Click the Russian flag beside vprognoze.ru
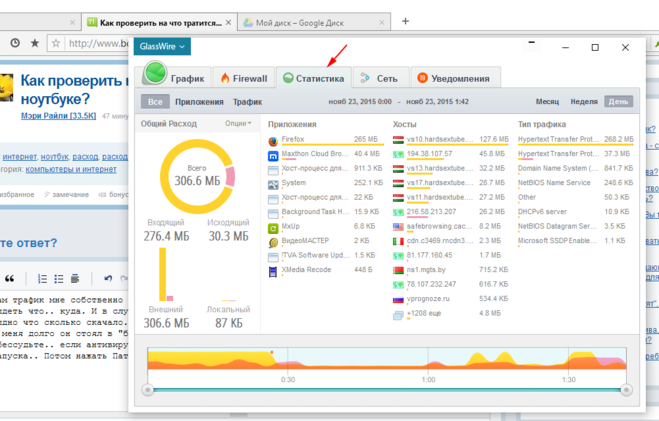Viewport: 659px width, 421px height. tap(398, 299)
